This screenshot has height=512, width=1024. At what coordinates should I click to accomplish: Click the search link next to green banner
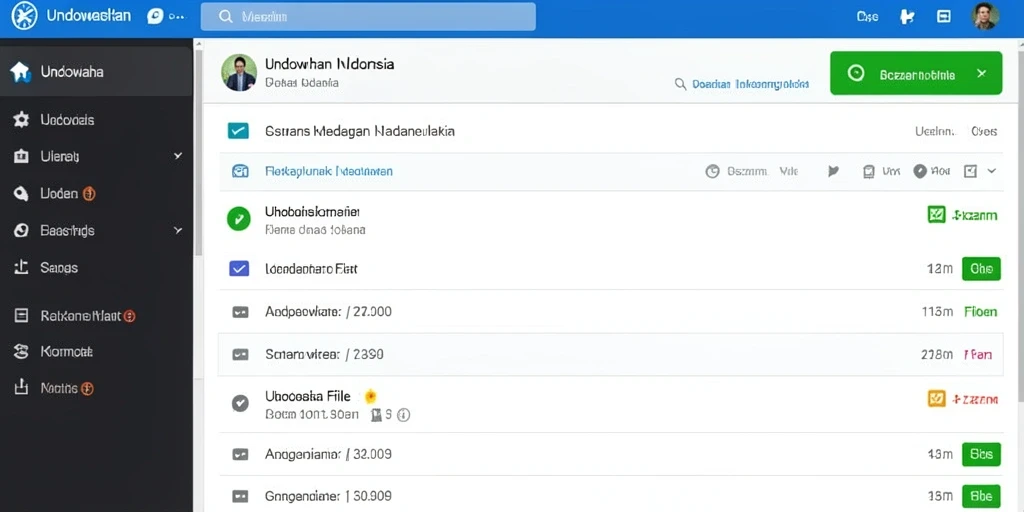click(742, 84)
